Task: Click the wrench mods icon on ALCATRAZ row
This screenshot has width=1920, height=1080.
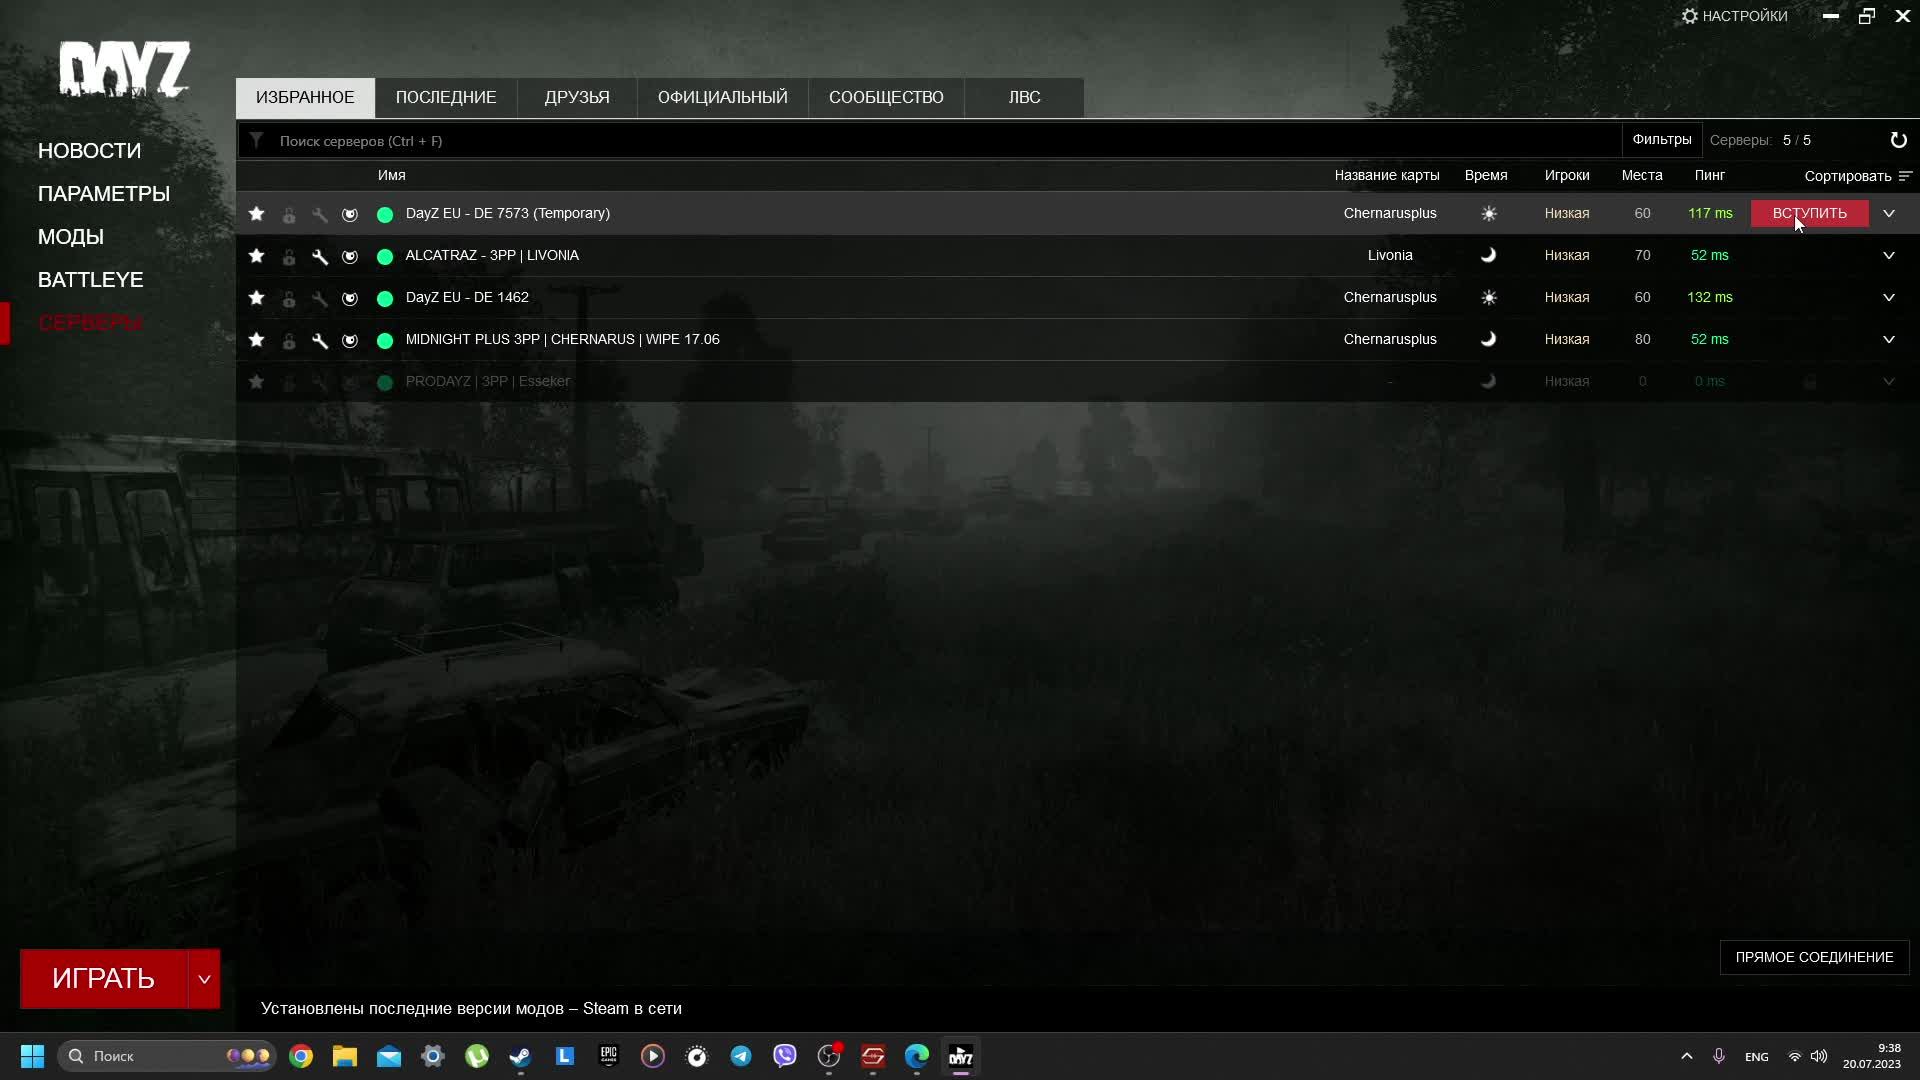Action: pyautogui.click(x=319, y=255)
